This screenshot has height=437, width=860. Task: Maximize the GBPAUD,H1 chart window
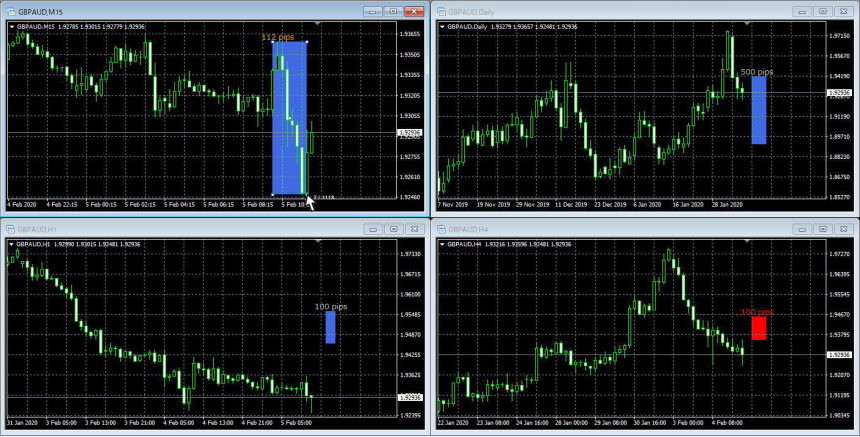pyautogui.click(x=393, y=229)
